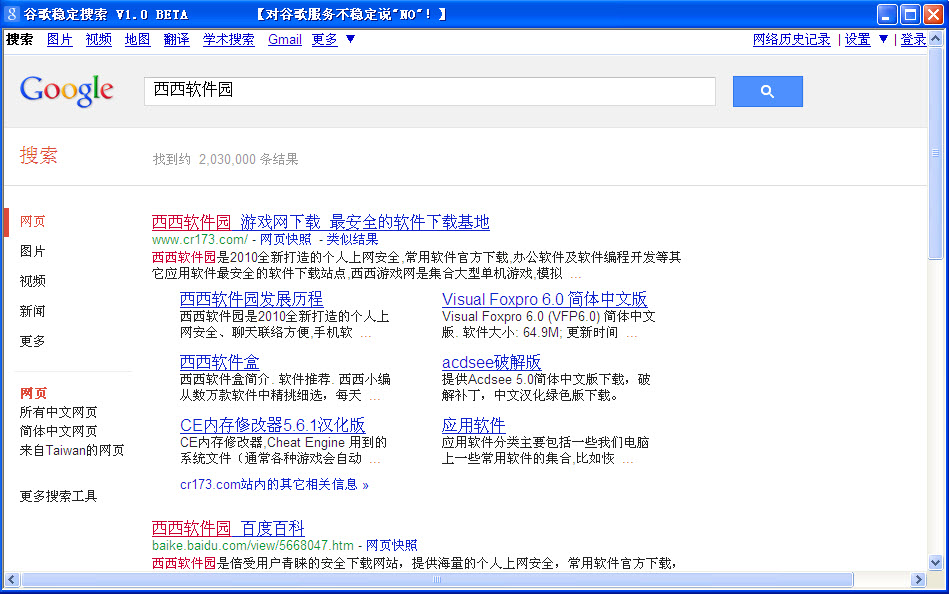Screen dimensions: 949x594
Task: Click 类似结果 link
Action: (352, 239)
